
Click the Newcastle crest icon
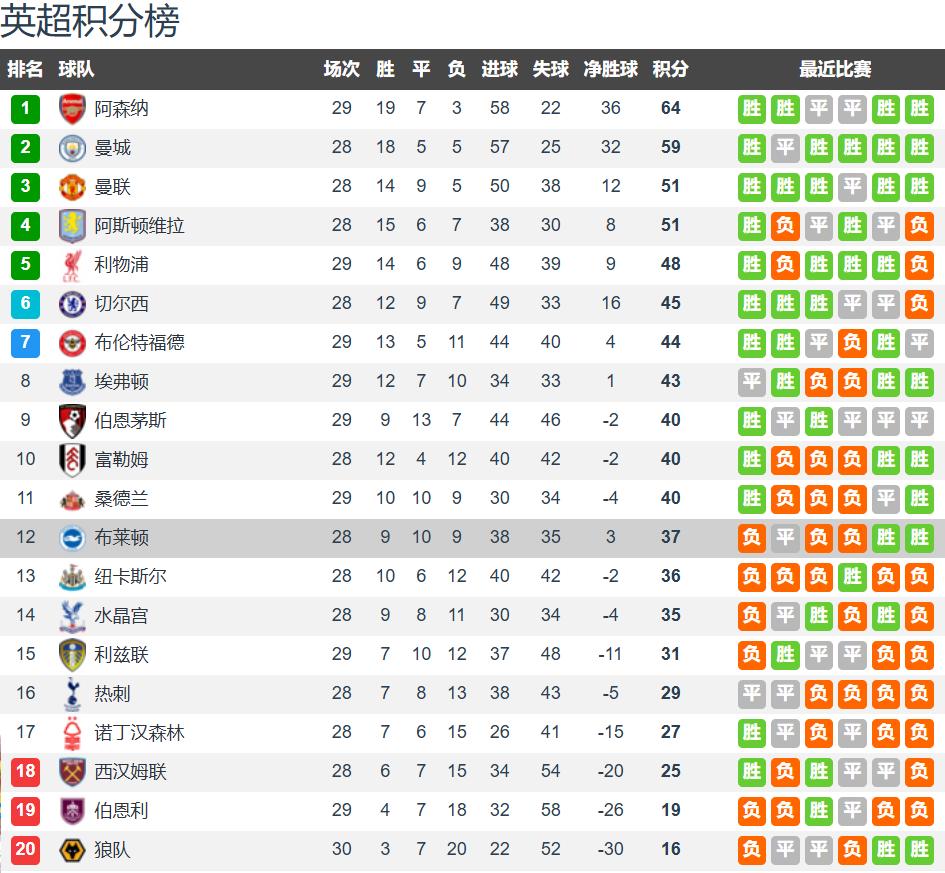[72, 576]
